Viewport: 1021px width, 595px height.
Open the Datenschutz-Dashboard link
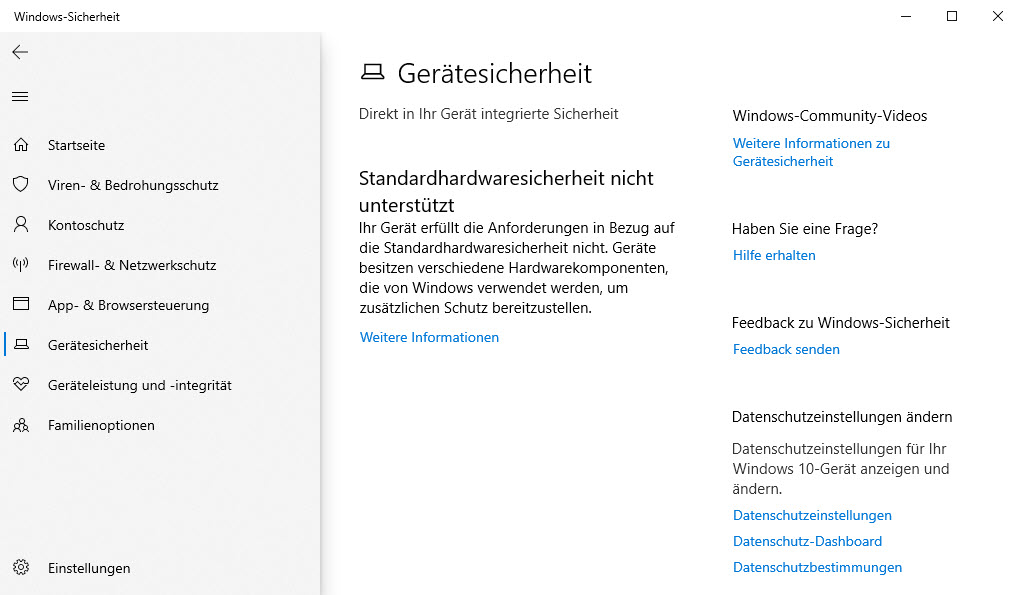tap(807, 541)
